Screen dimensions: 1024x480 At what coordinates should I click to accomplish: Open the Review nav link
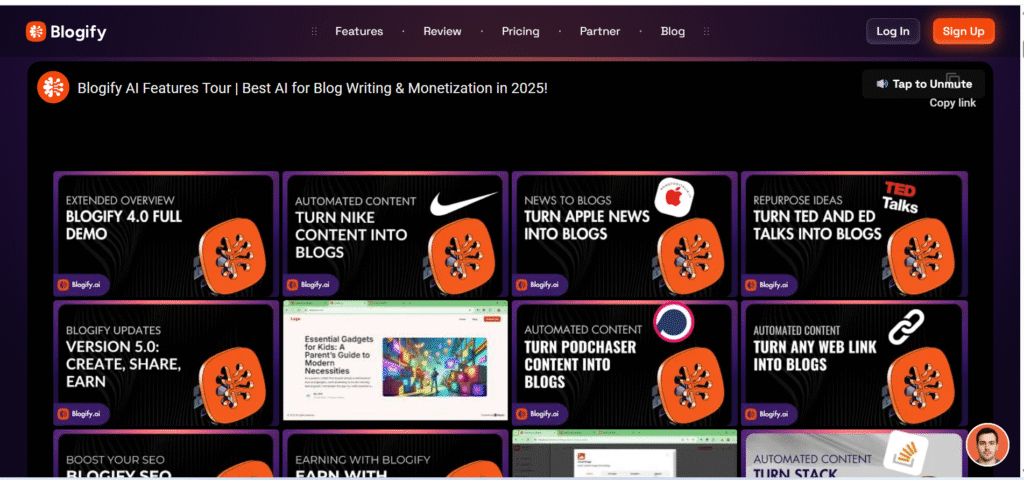[442, 31]
